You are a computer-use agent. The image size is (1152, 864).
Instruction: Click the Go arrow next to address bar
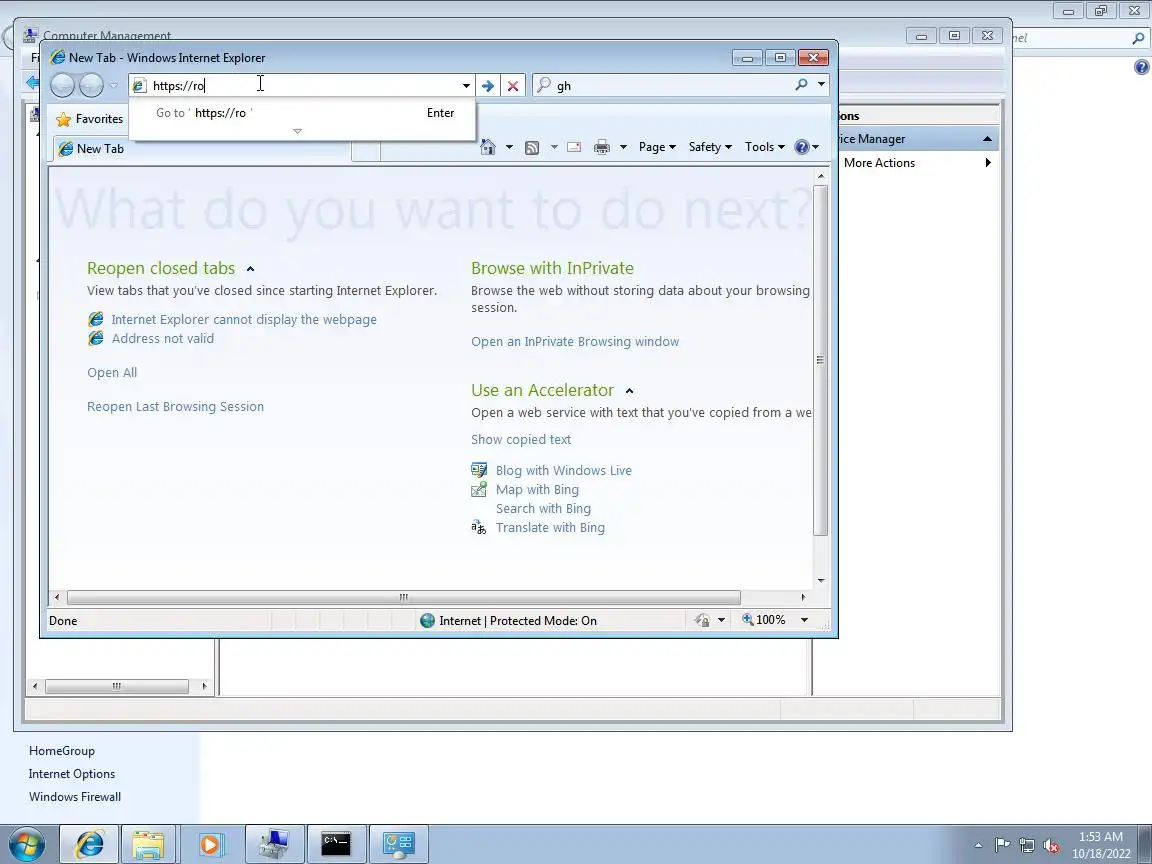[488, 86]
